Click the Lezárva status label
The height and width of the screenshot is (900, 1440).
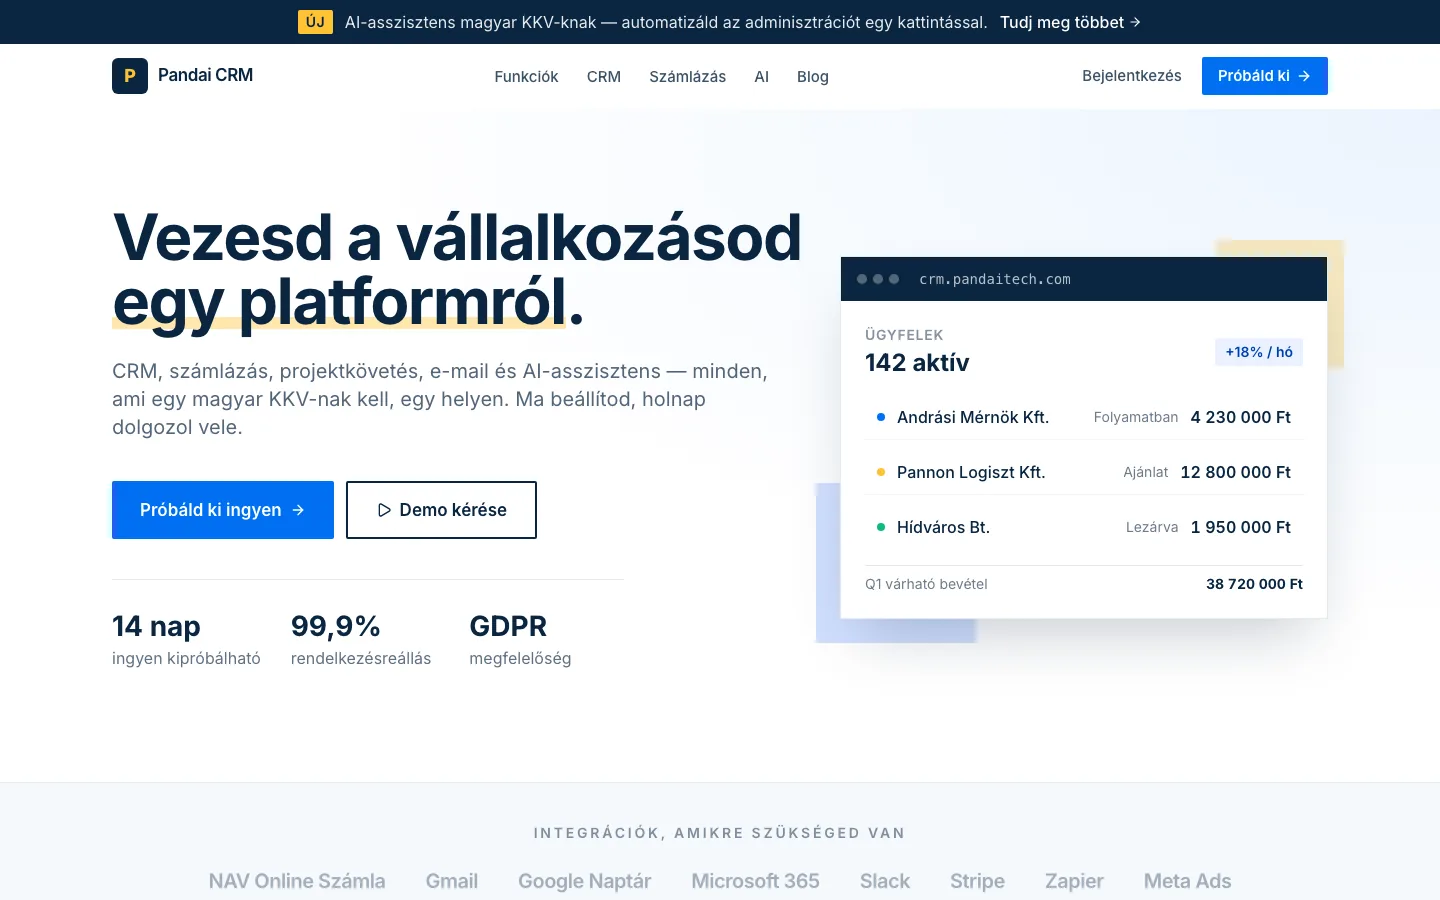coord(1152,527)
